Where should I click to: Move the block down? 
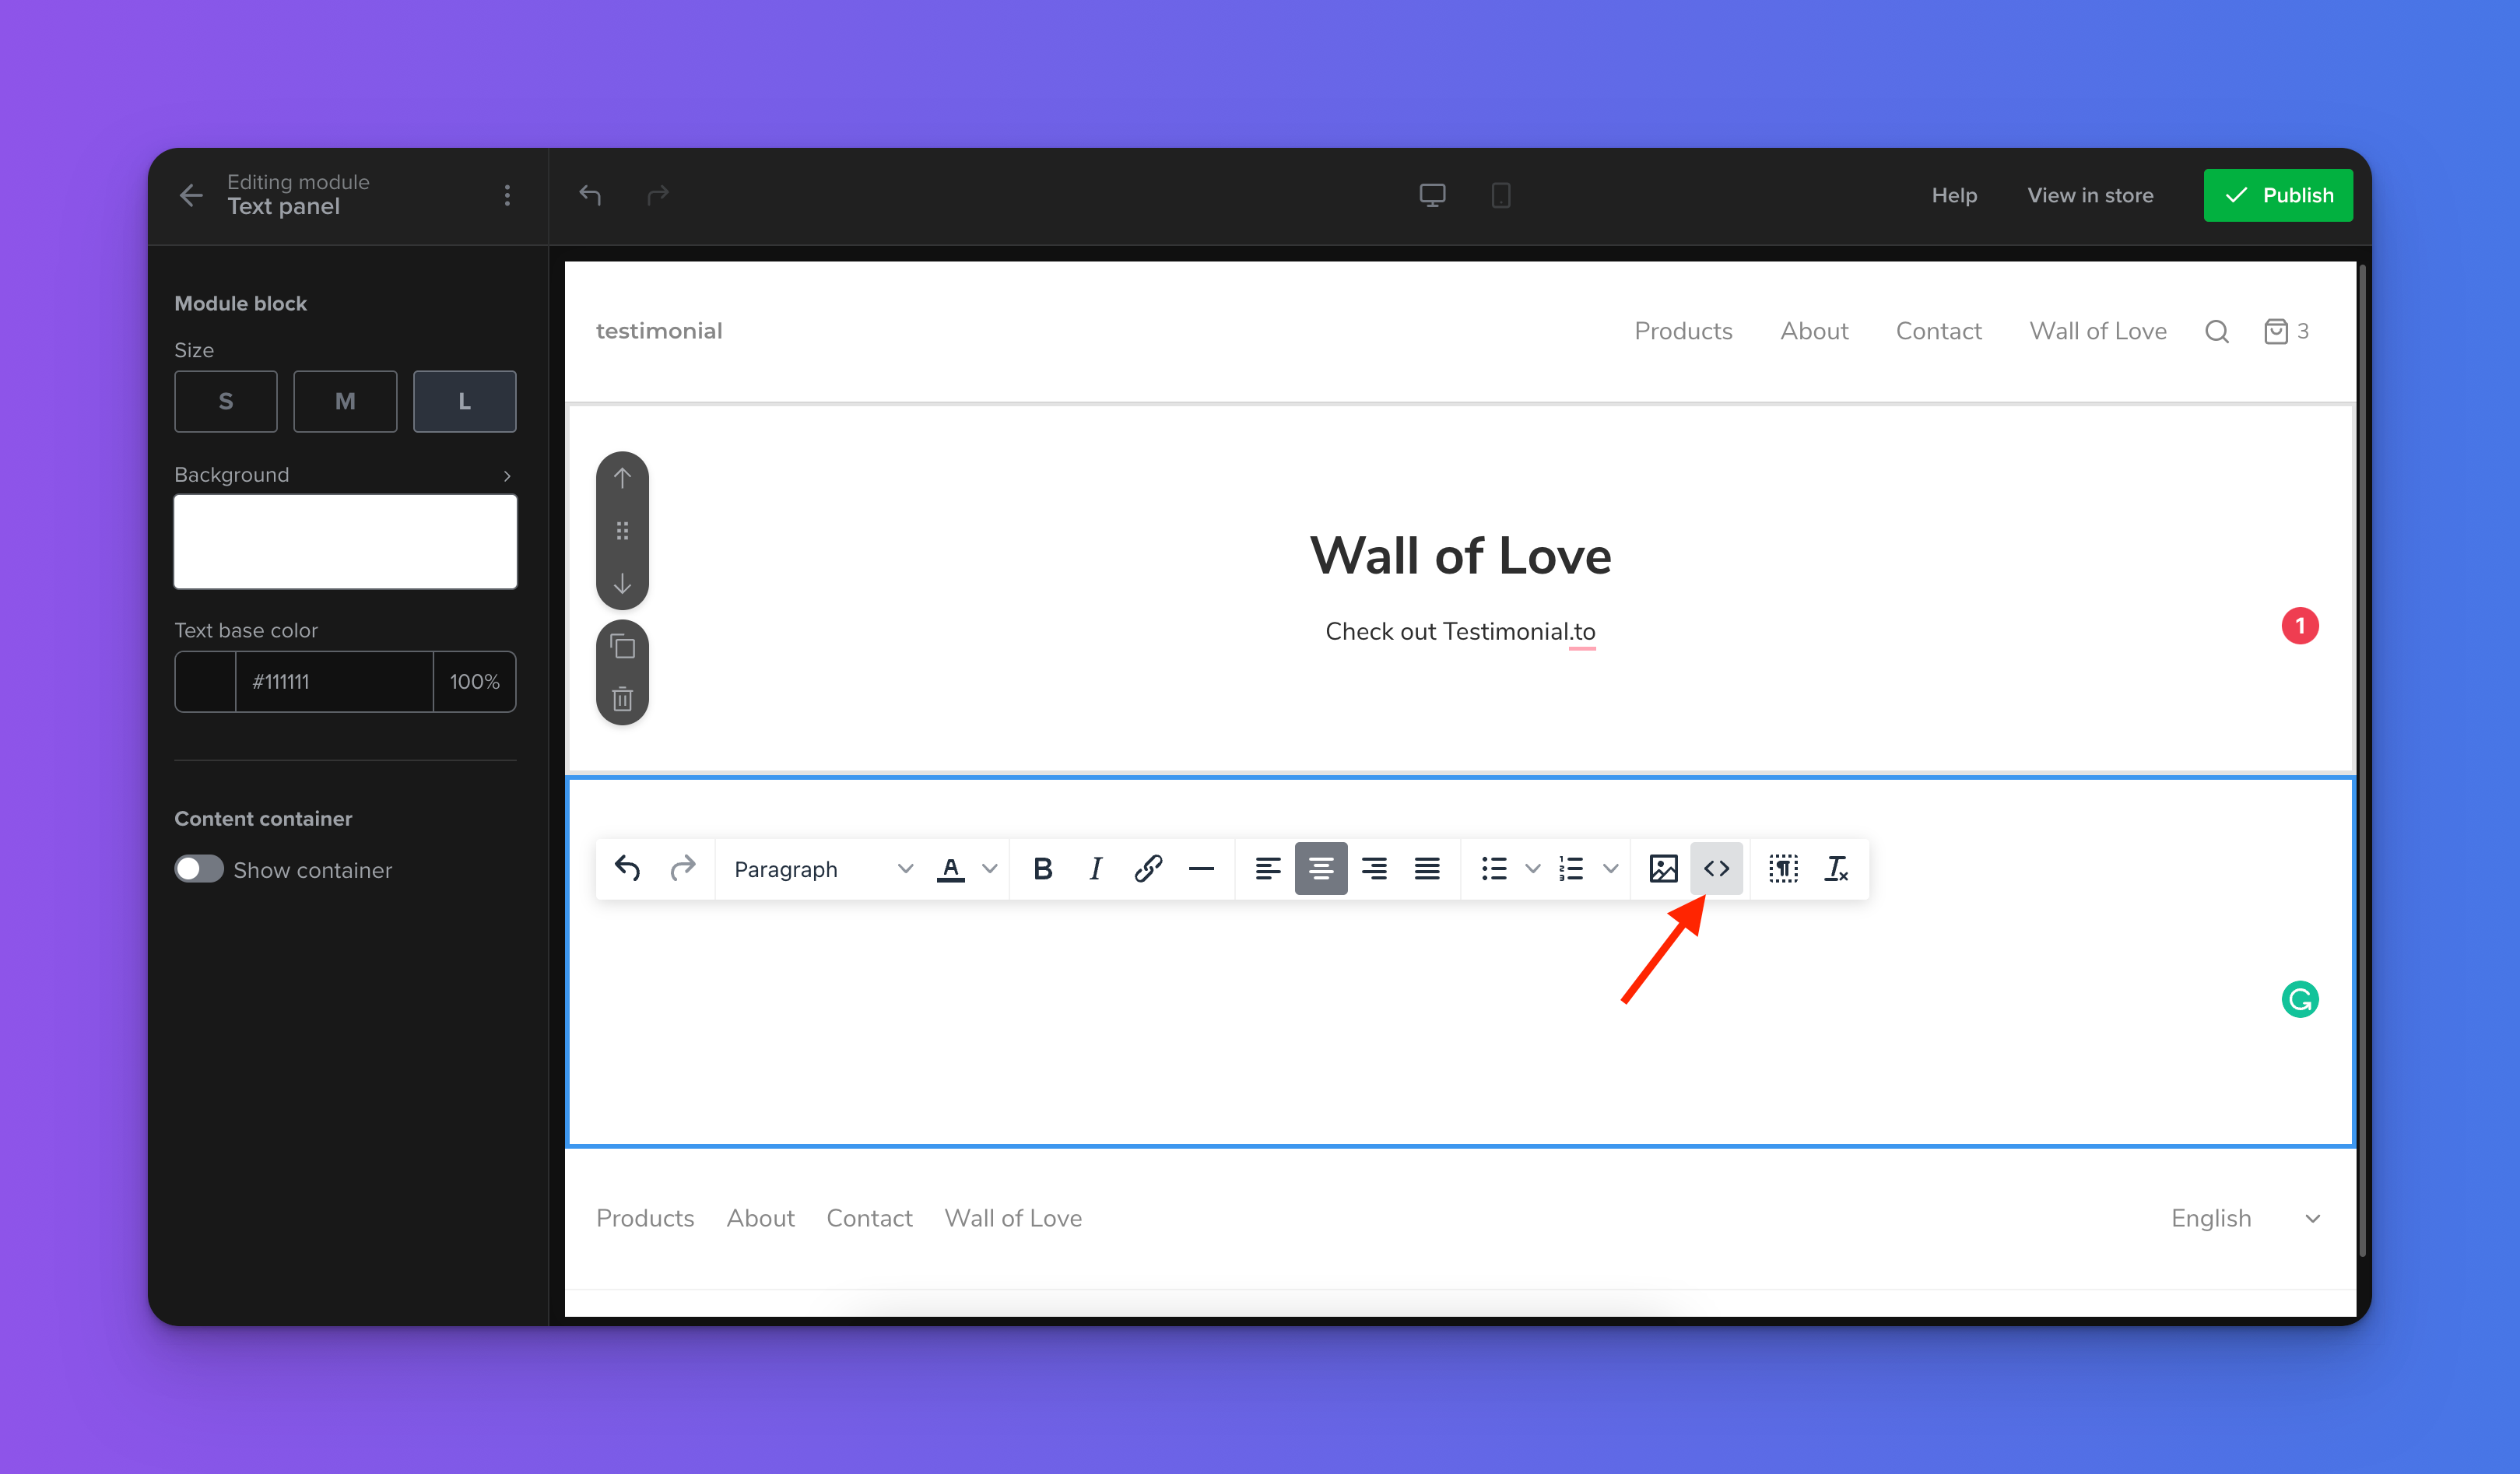(x=622, y=583)
